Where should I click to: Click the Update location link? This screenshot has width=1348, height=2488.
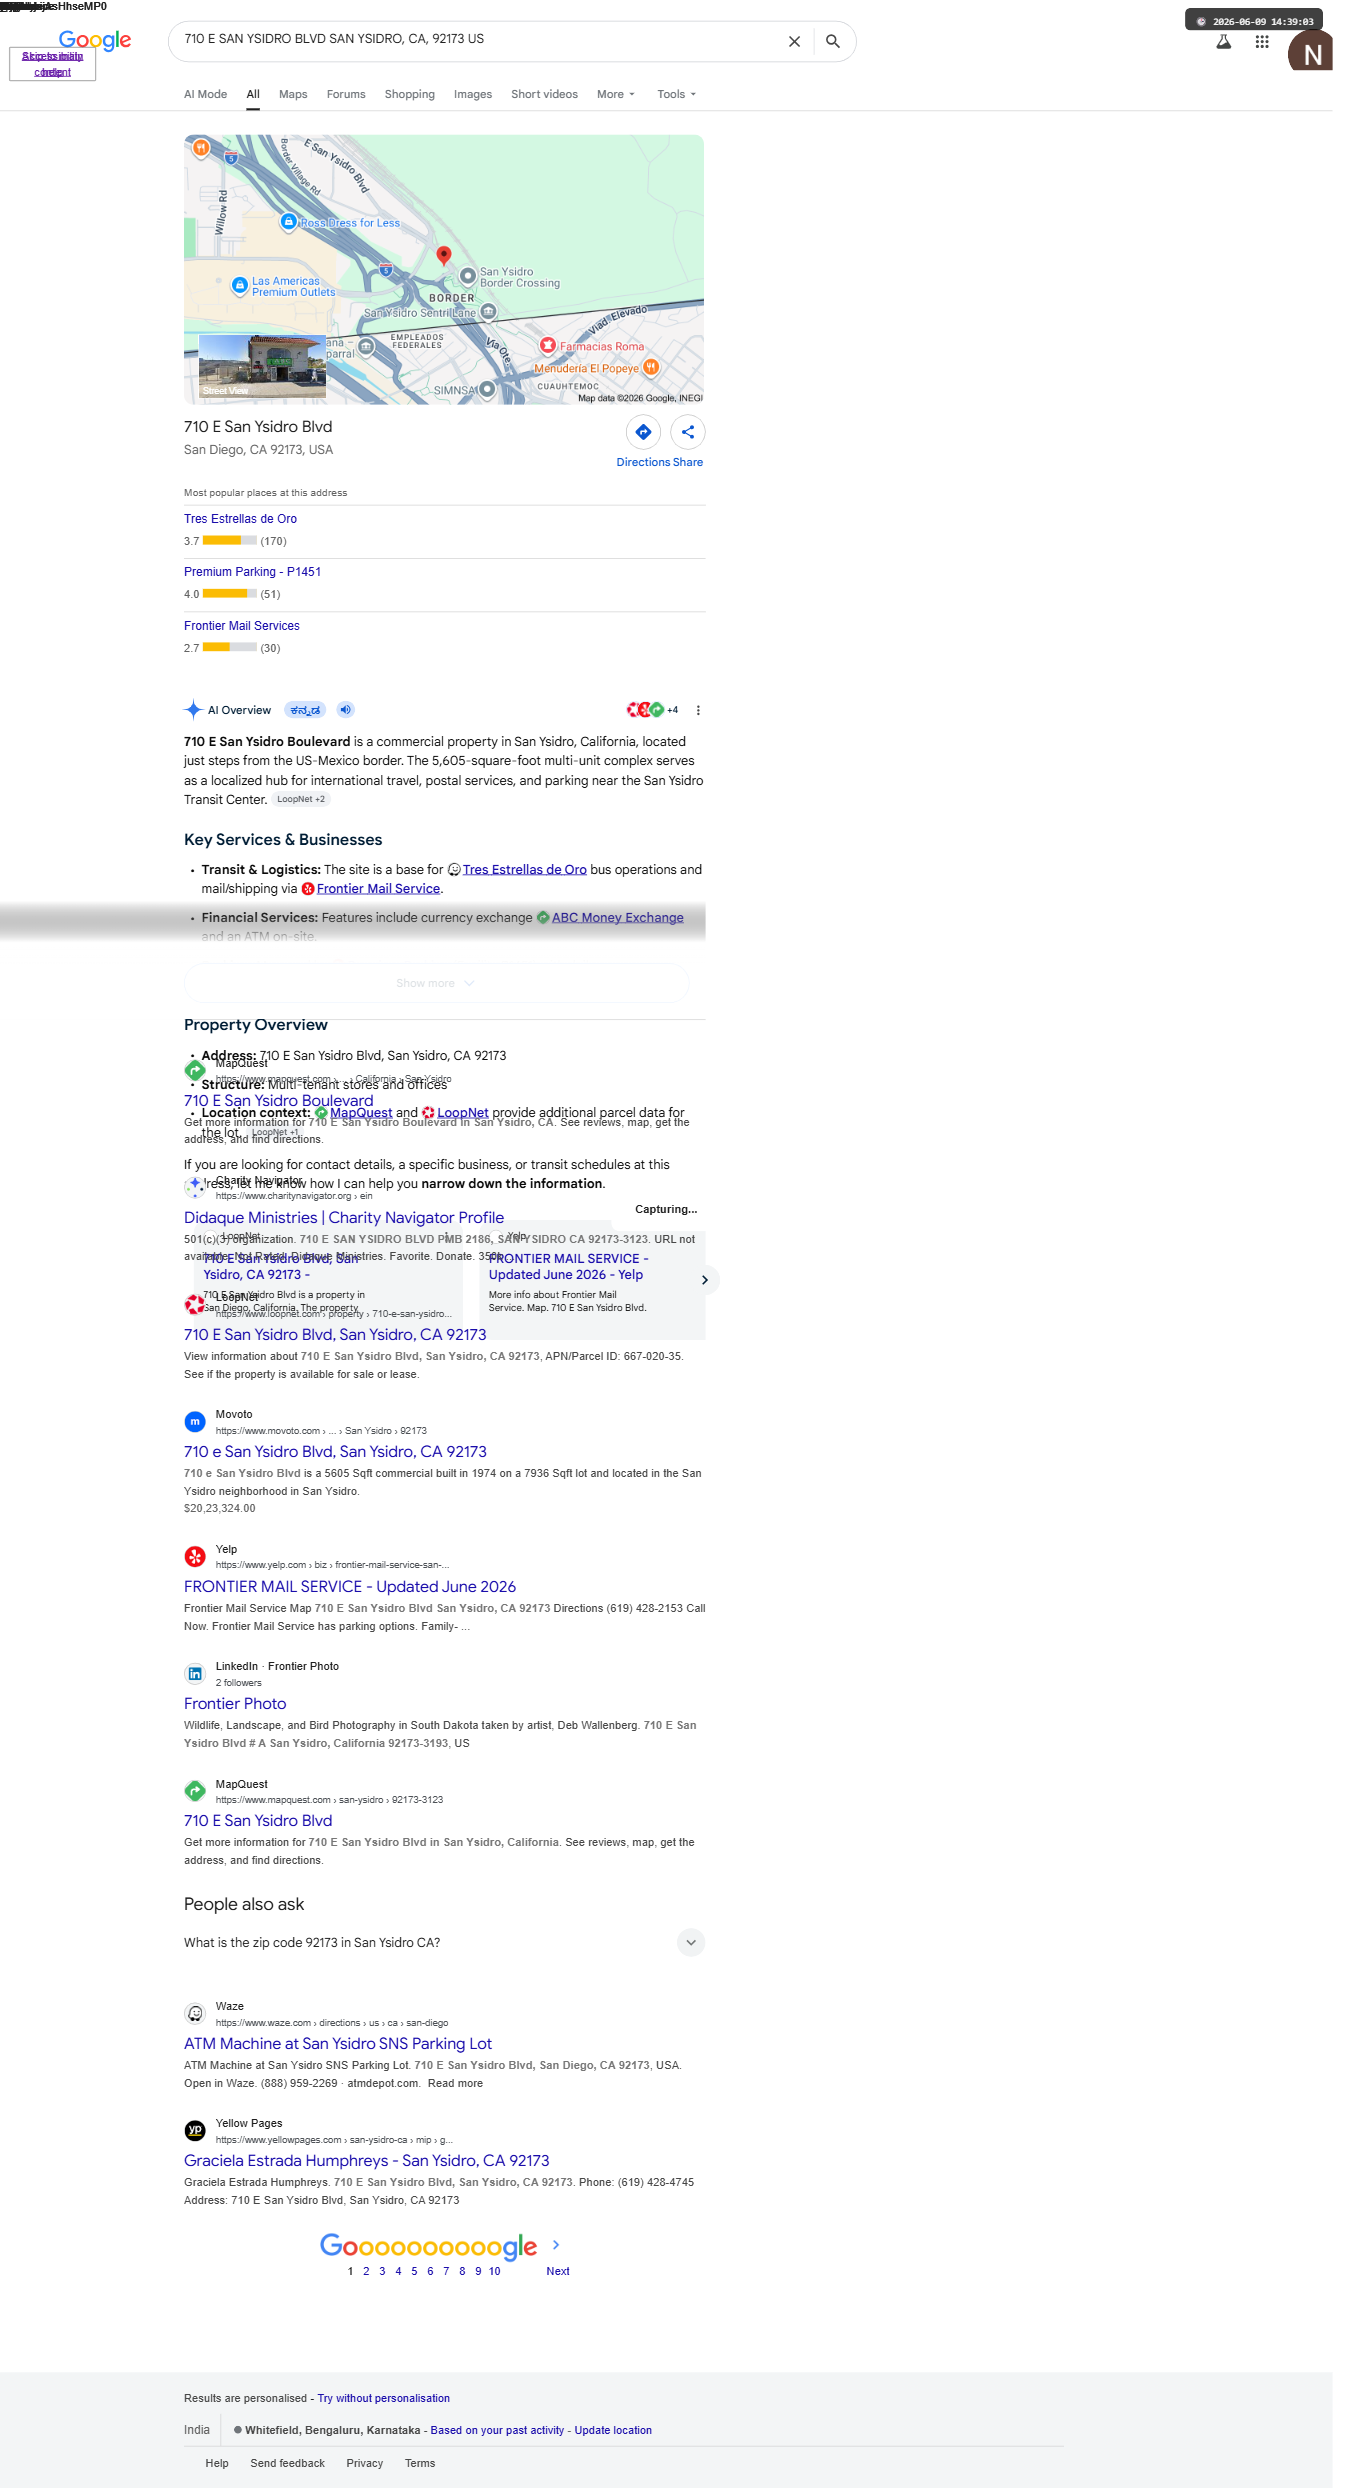[x=613, y=2430]
